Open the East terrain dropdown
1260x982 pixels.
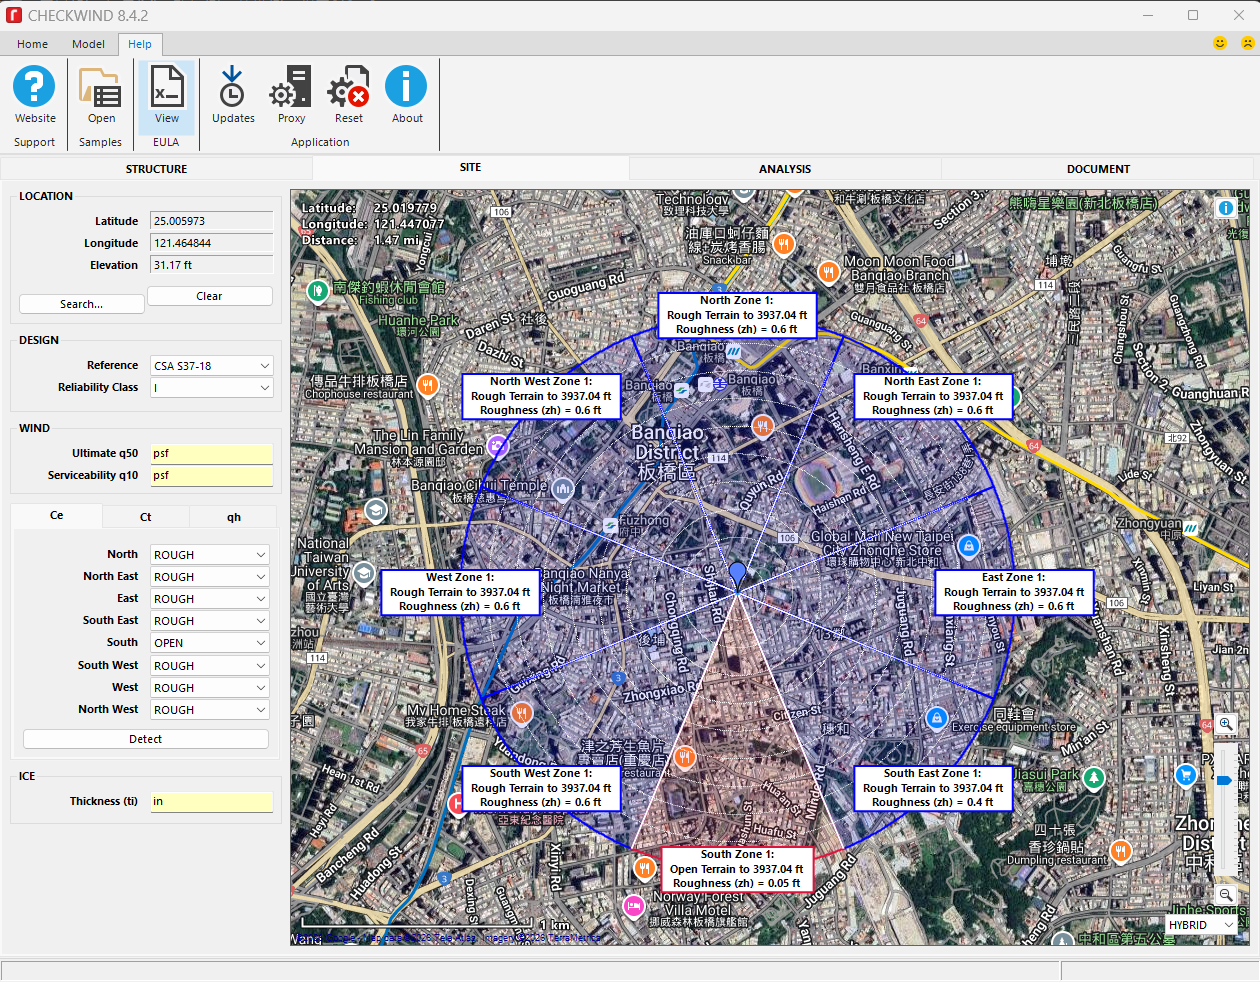coord(210,599)
